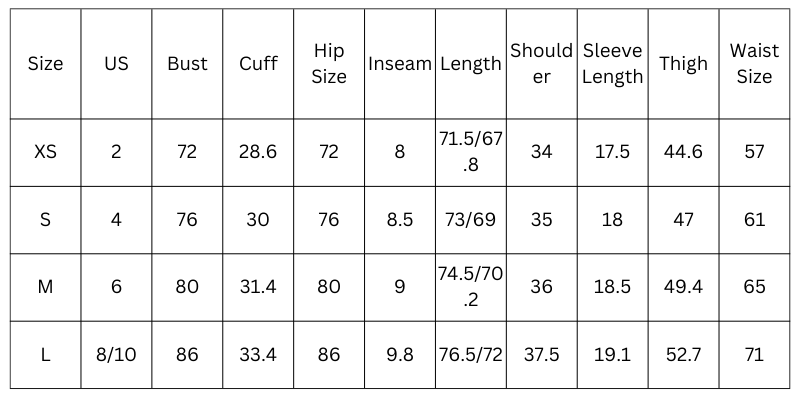This screenshot has width=800, height=400.
Task: Click the Hip Size column header
Action: tap(329, 64)
